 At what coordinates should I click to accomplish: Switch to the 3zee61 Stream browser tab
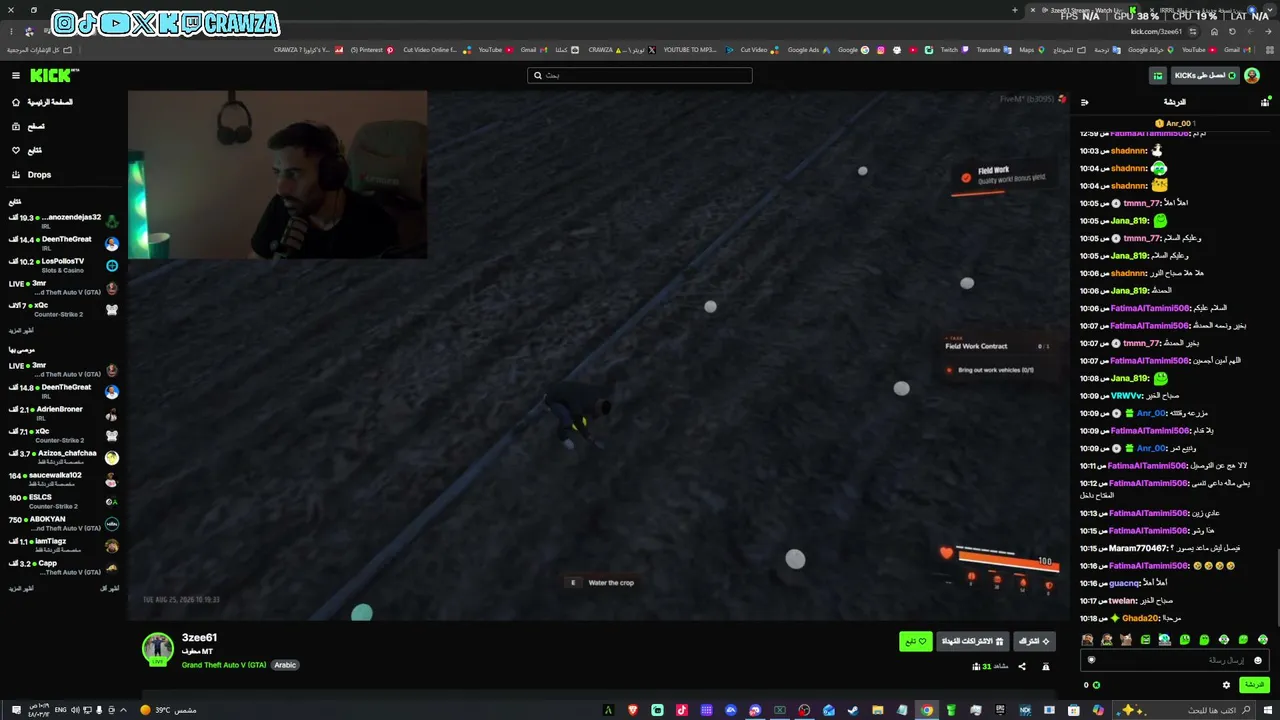pyautogui.click(x=1083, y=10)
